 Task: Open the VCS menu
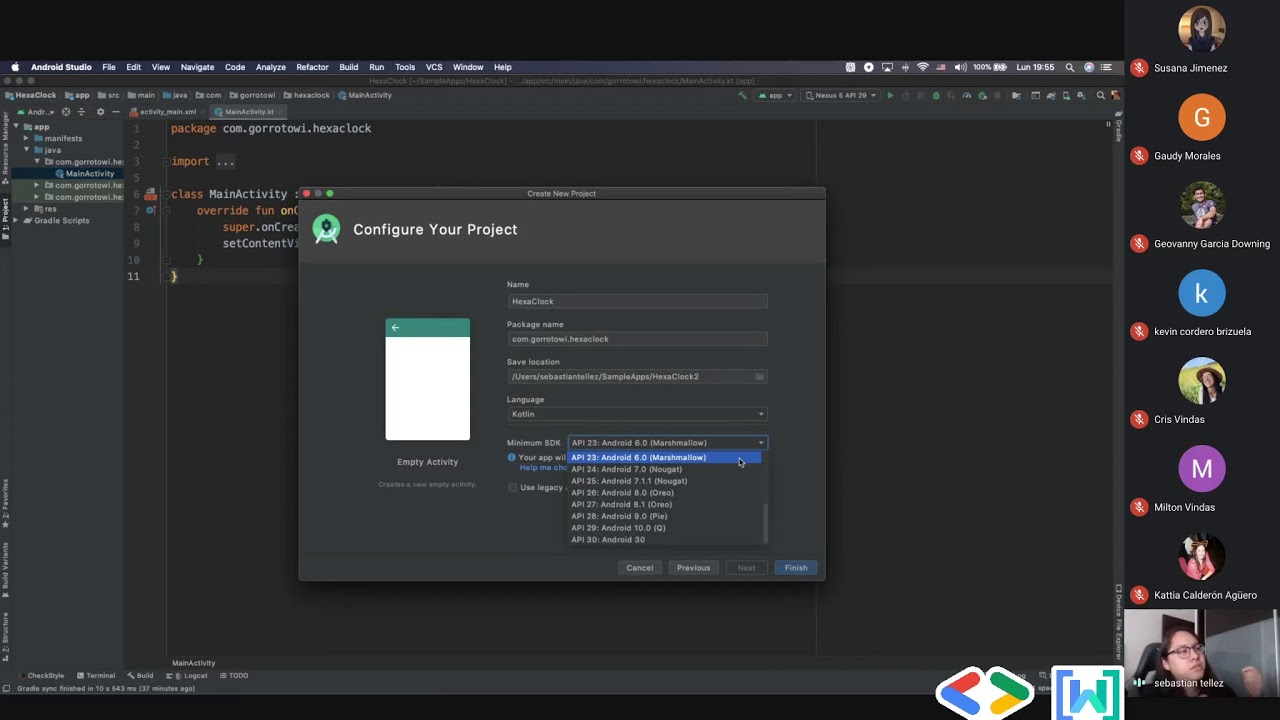(434, 67)
